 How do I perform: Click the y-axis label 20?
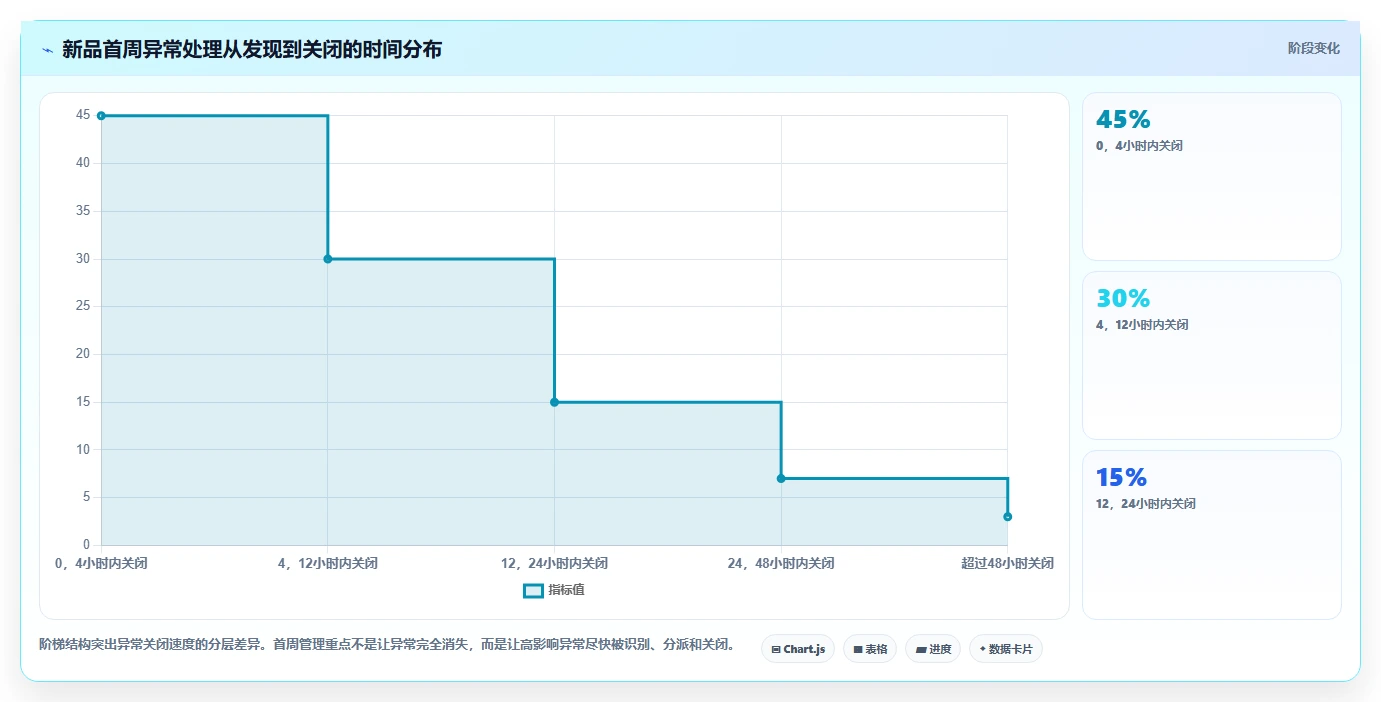point(82,354)
